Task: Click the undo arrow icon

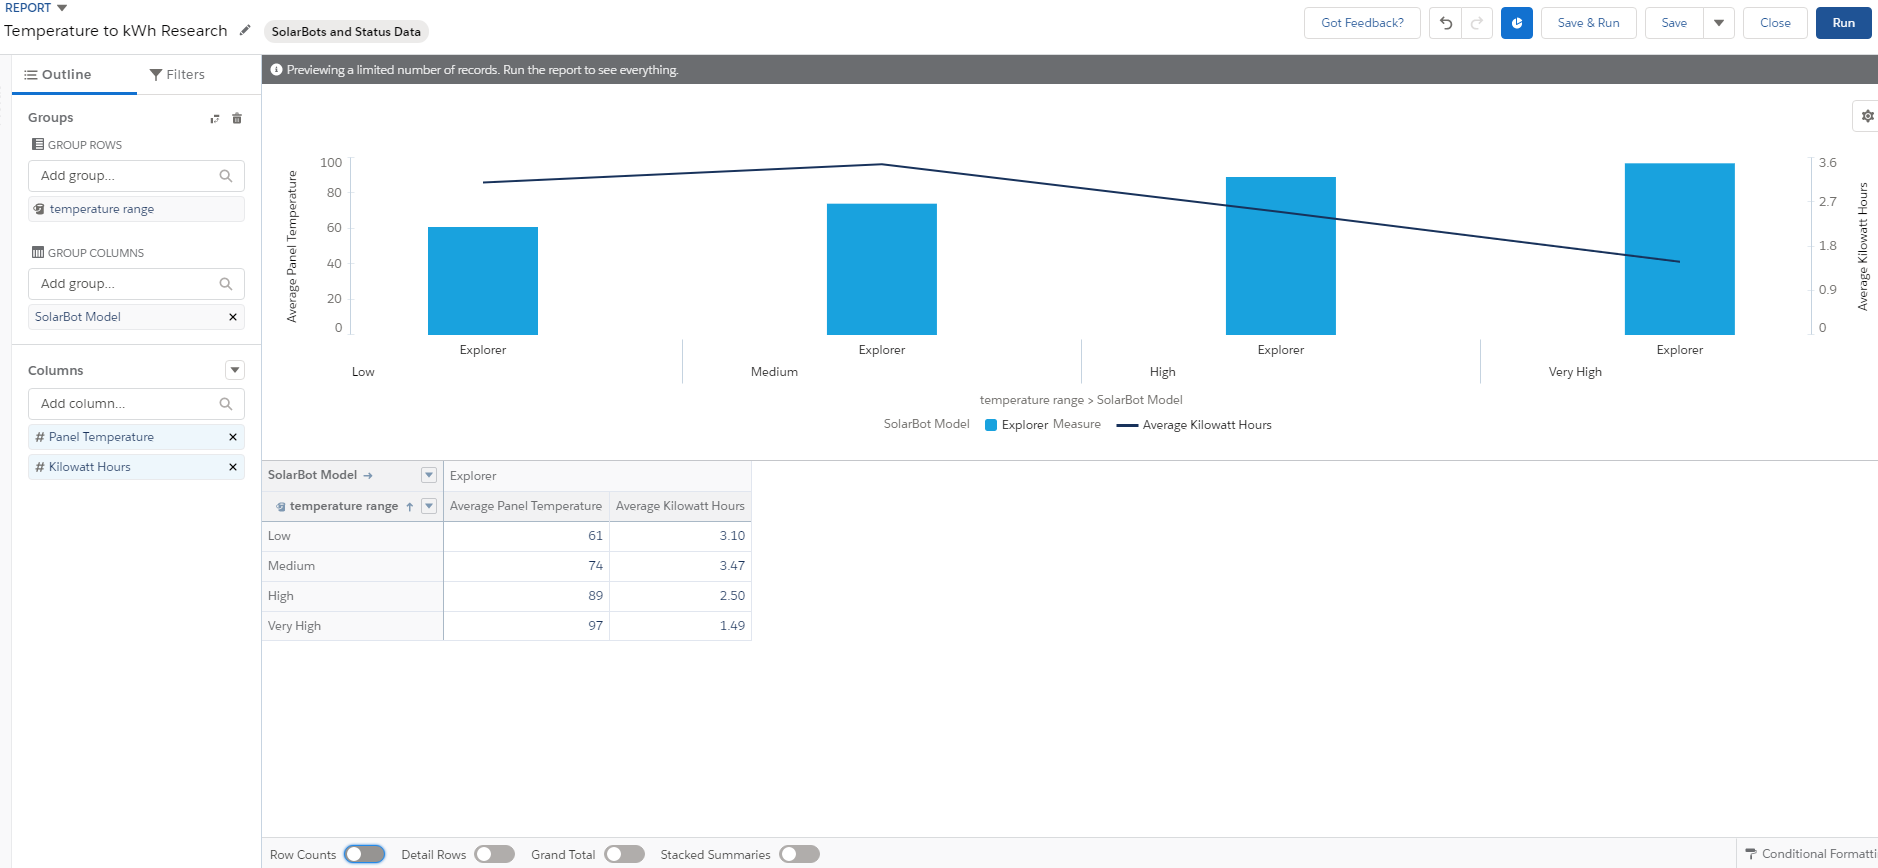Action: [1446, 23]
